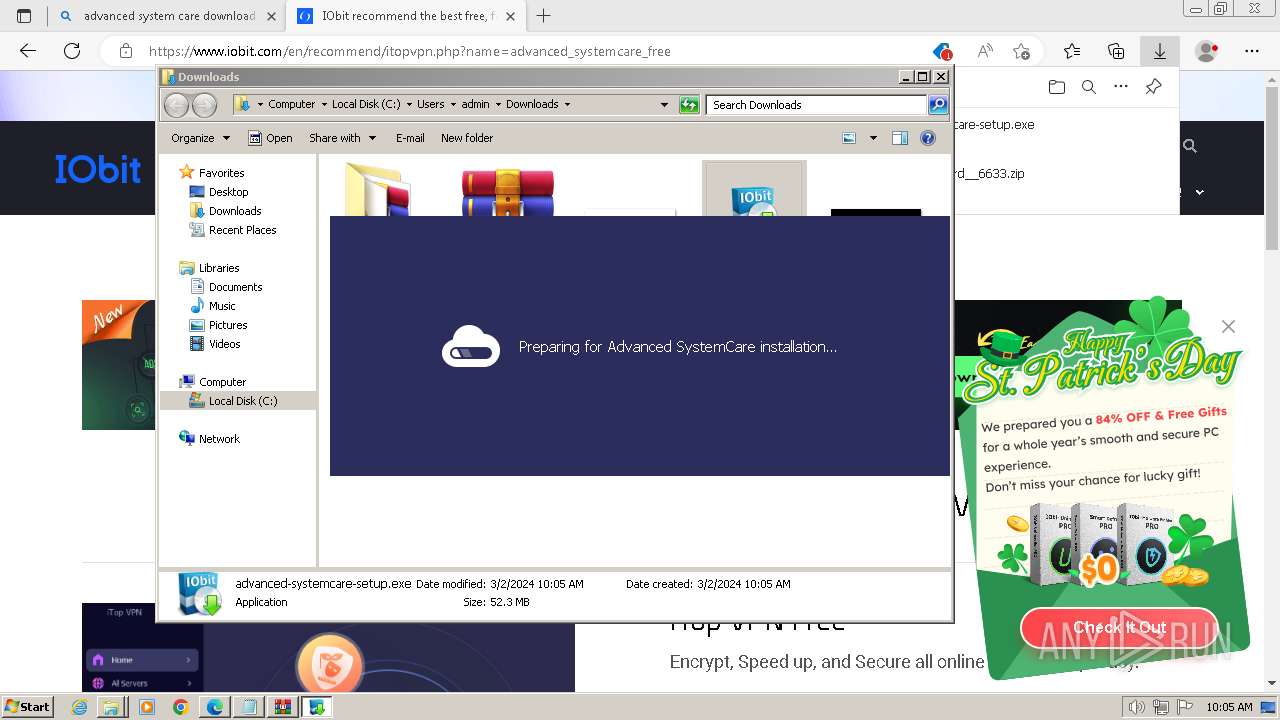This screenshot has width=1280, height=720.
Task: Open Edge collections icon
Action: click(1116, 51)
